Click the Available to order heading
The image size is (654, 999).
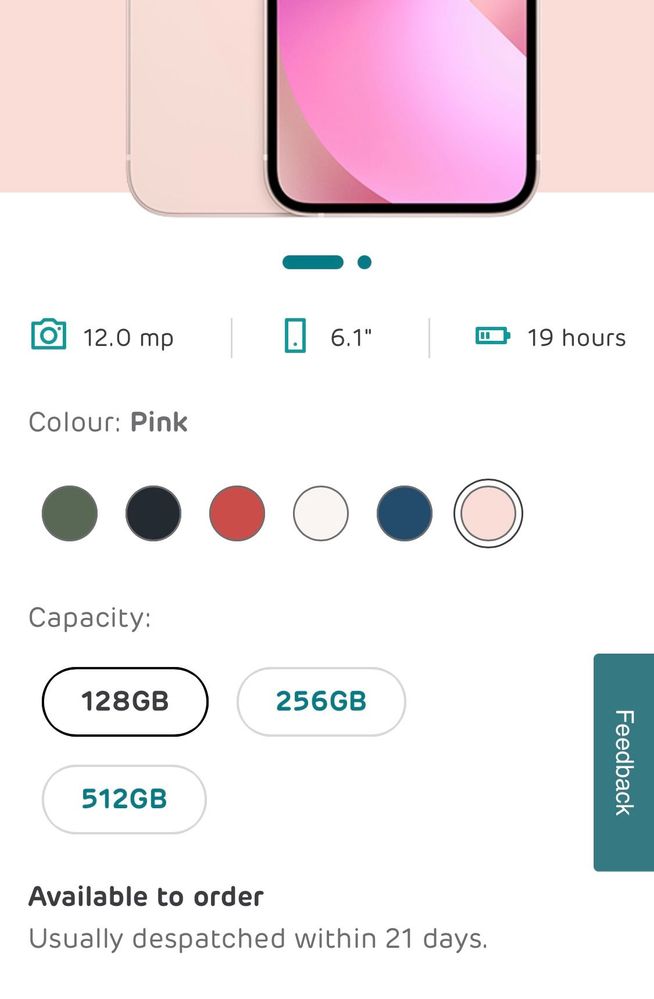pyautogui.click(x=146, y=896)
